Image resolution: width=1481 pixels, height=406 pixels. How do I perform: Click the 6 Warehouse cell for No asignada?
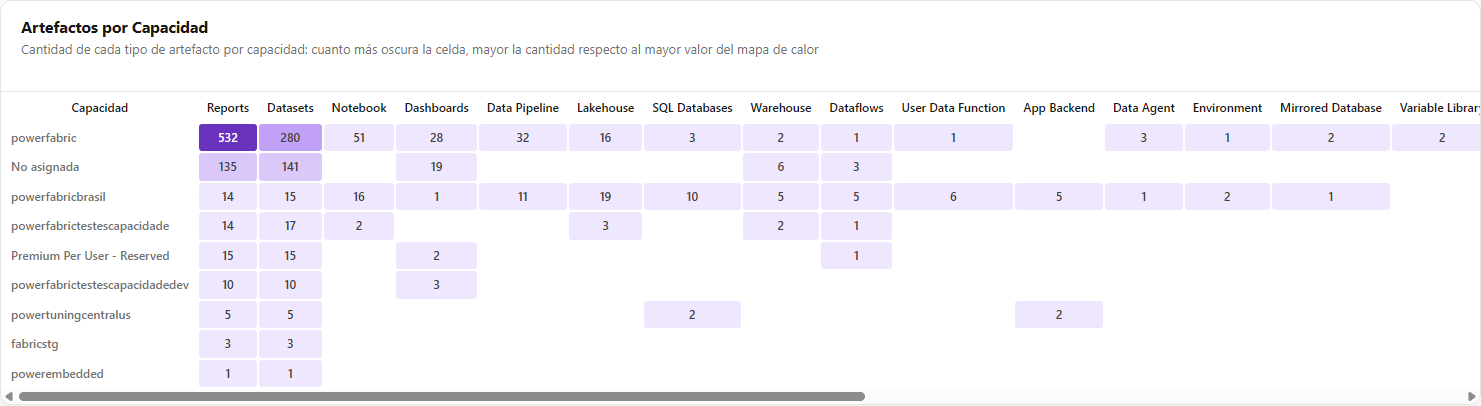tap(781, 167)
